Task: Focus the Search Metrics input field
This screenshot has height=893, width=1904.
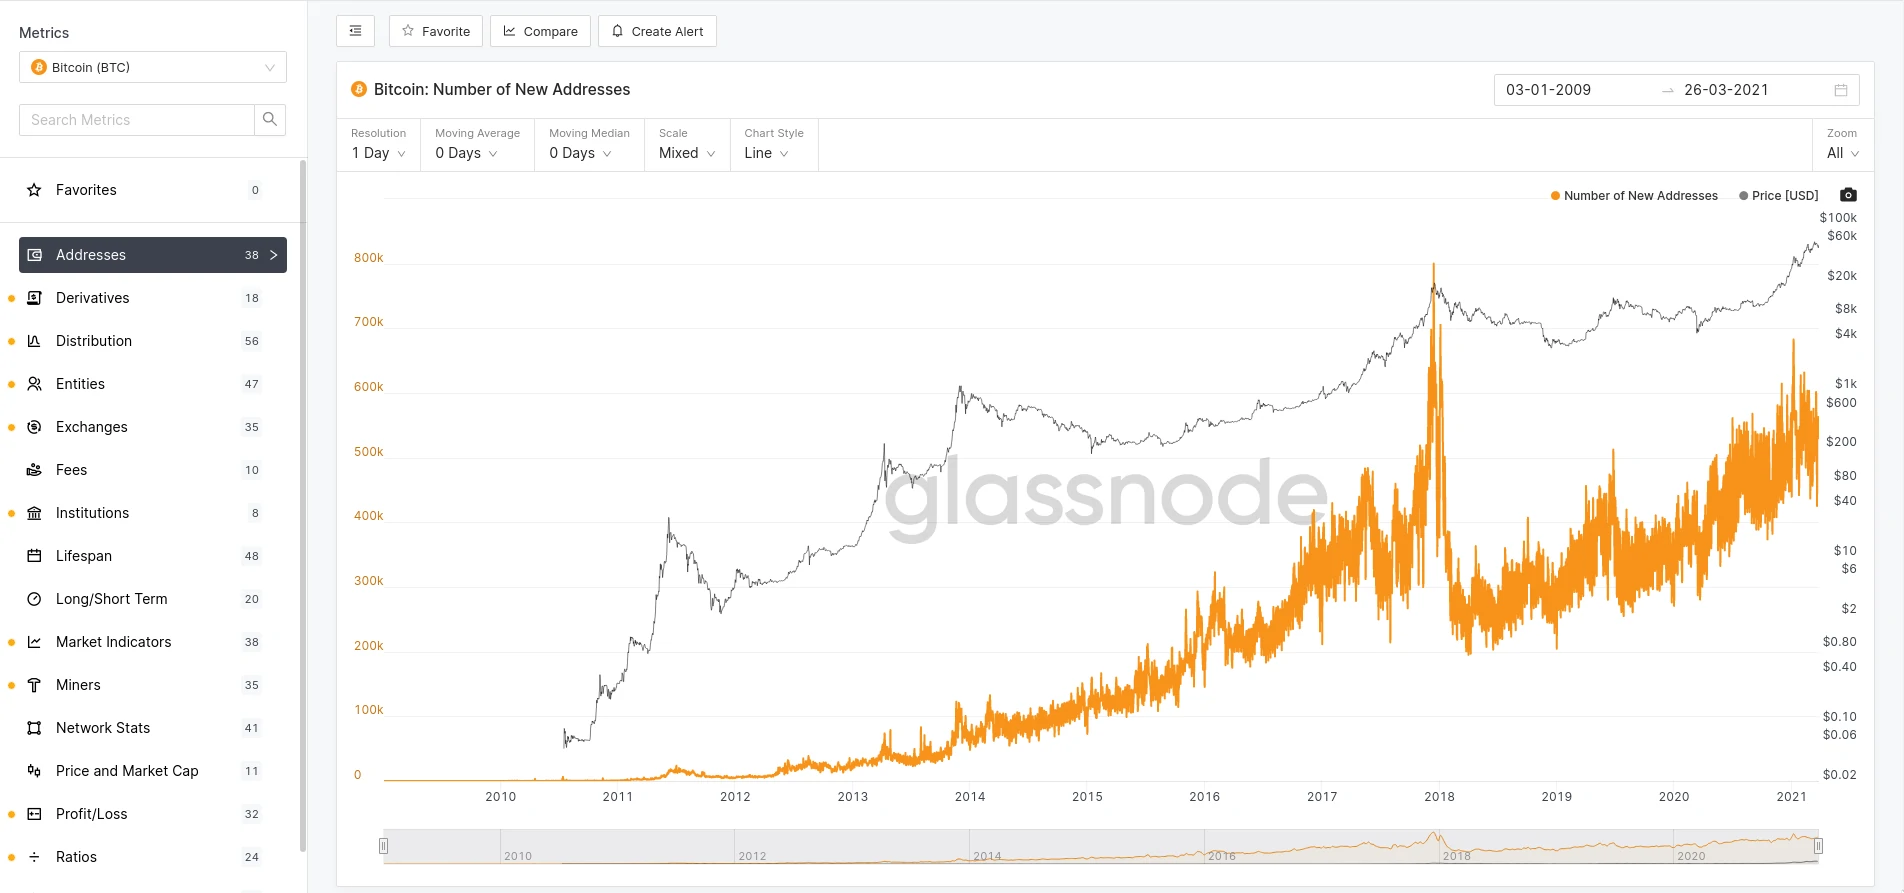Action: [137, 120]
